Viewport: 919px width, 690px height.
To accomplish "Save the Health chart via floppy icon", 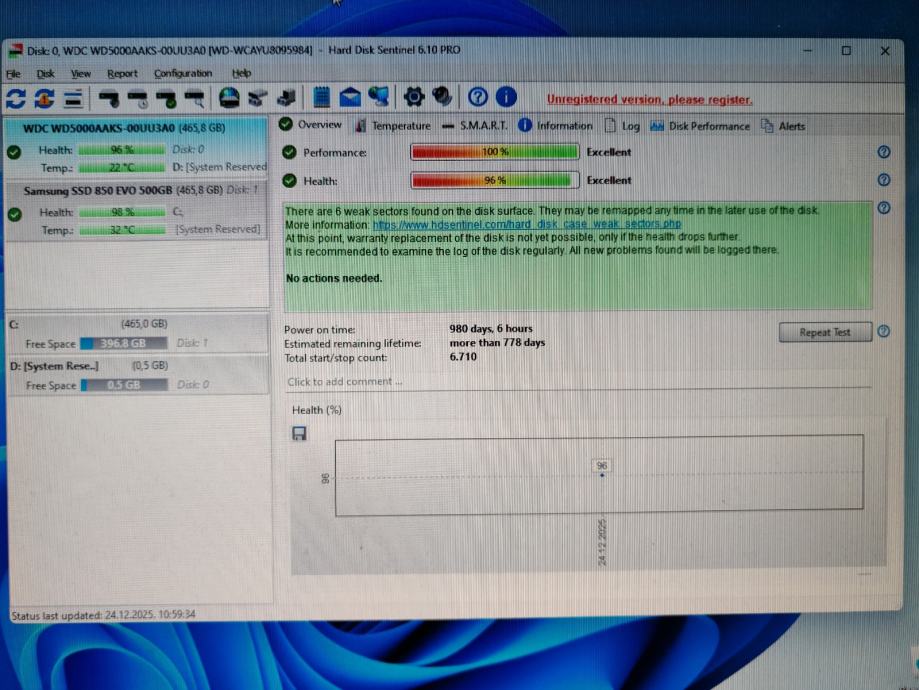I will (299, 433).
